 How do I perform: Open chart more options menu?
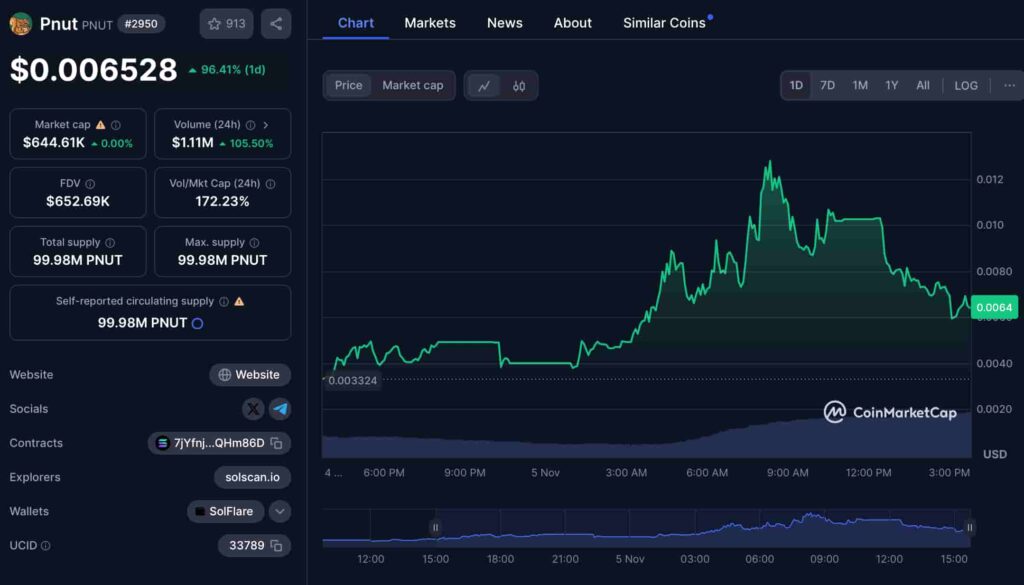[x=1009, y=86]
